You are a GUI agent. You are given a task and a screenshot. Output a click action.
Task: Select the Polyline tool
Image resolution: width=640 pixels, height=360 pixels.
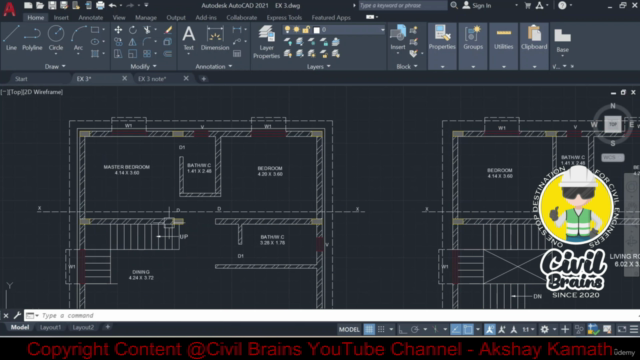pos(32,38)
